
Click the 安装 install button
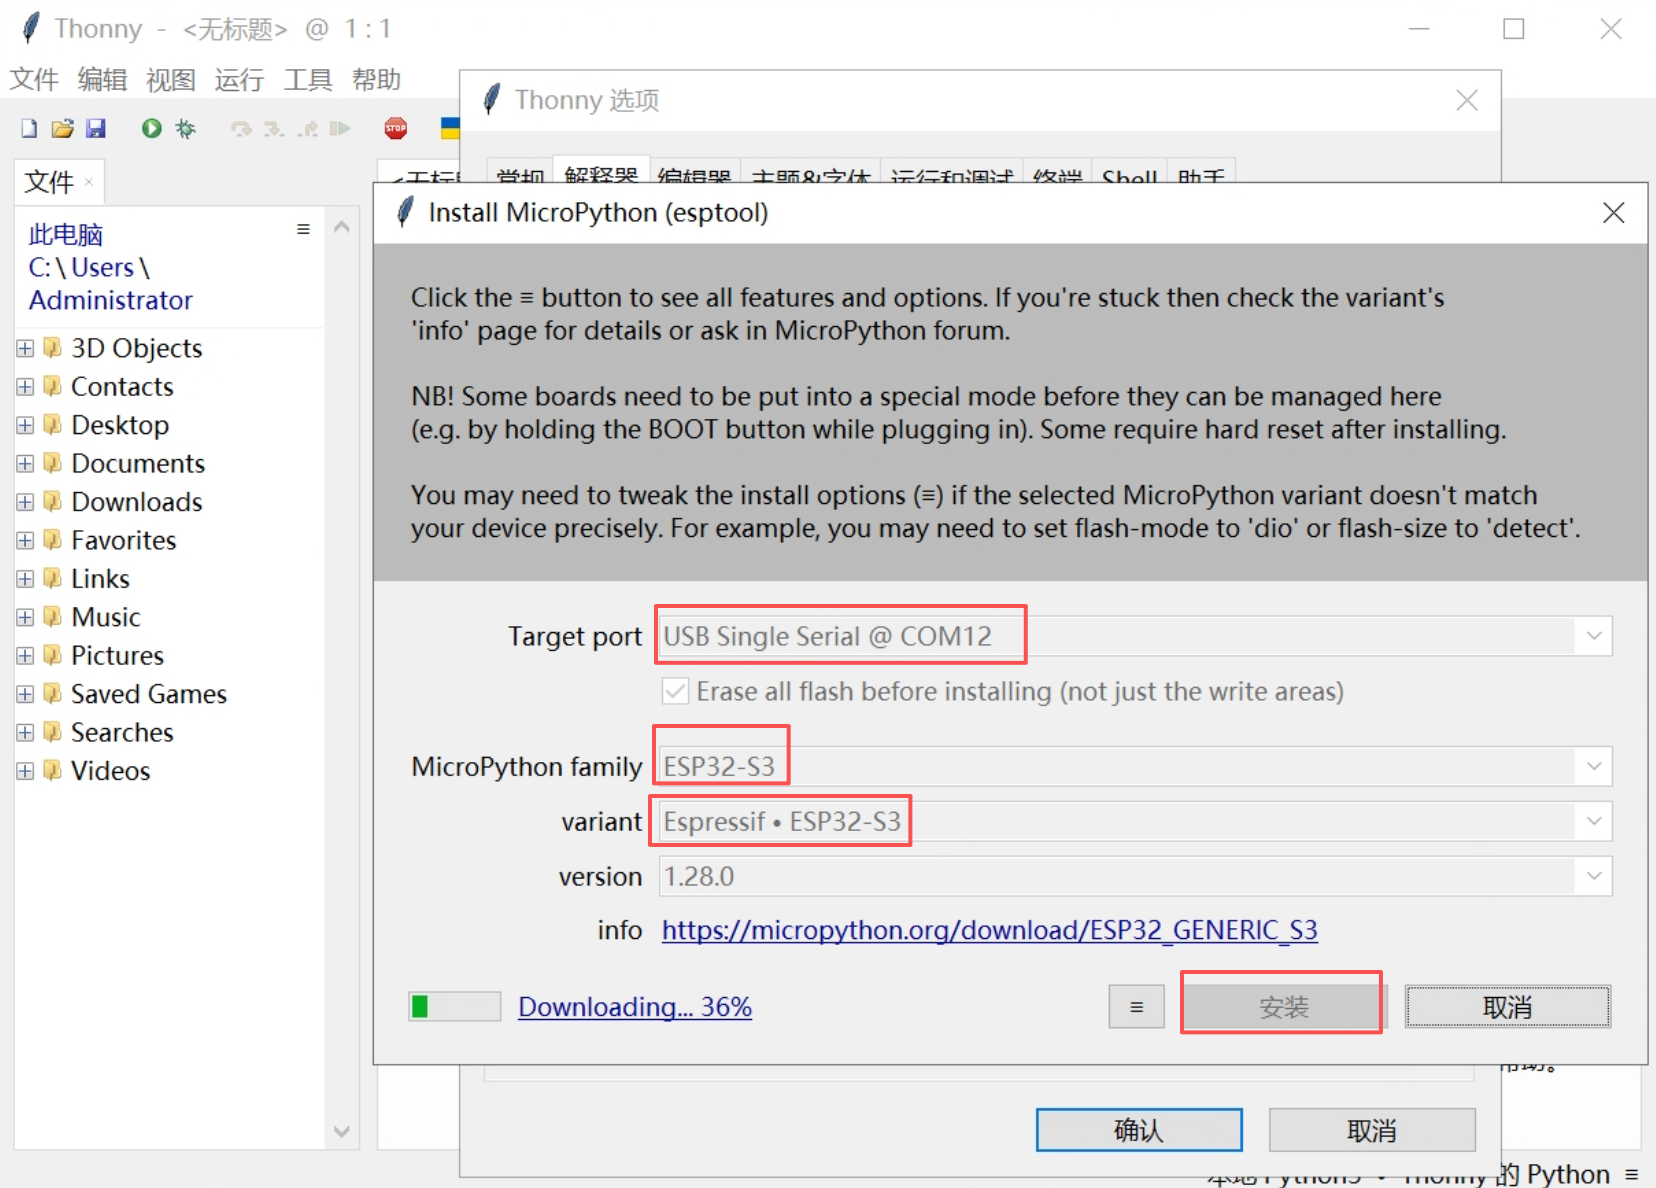pos(1282,1006)
